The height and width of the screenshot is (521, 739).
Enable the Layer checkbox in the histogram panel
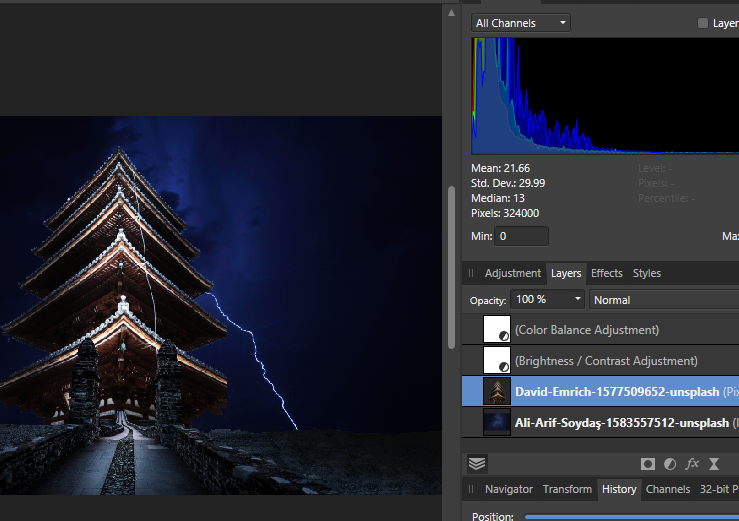pos(702,23)
